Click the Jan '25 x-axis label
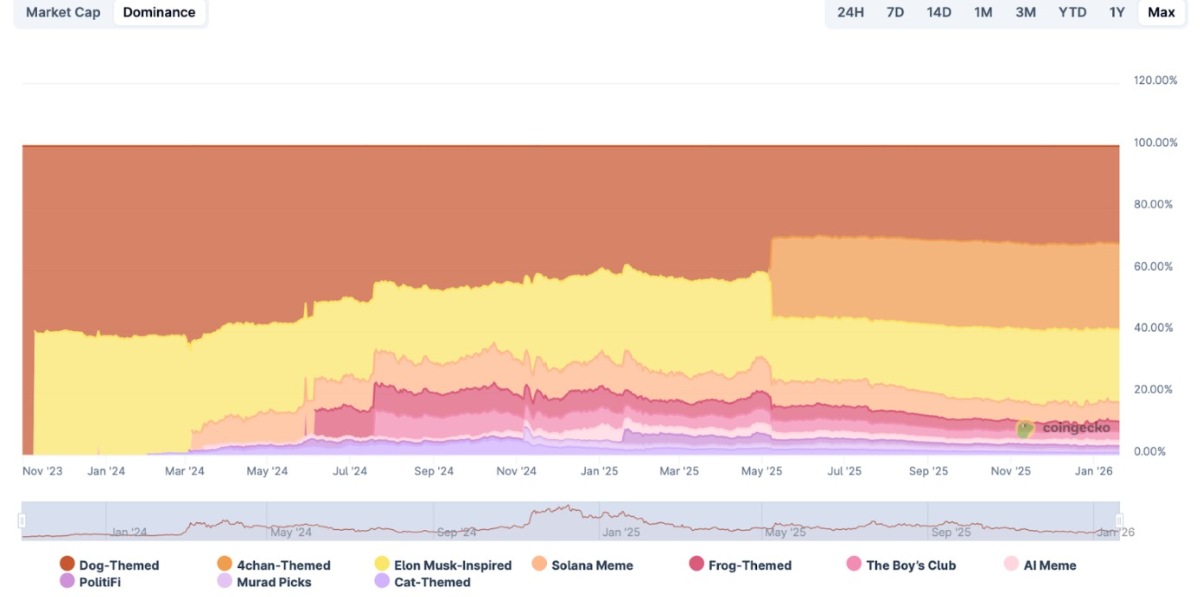This screenshot has height=597, width=1200. 599,470
